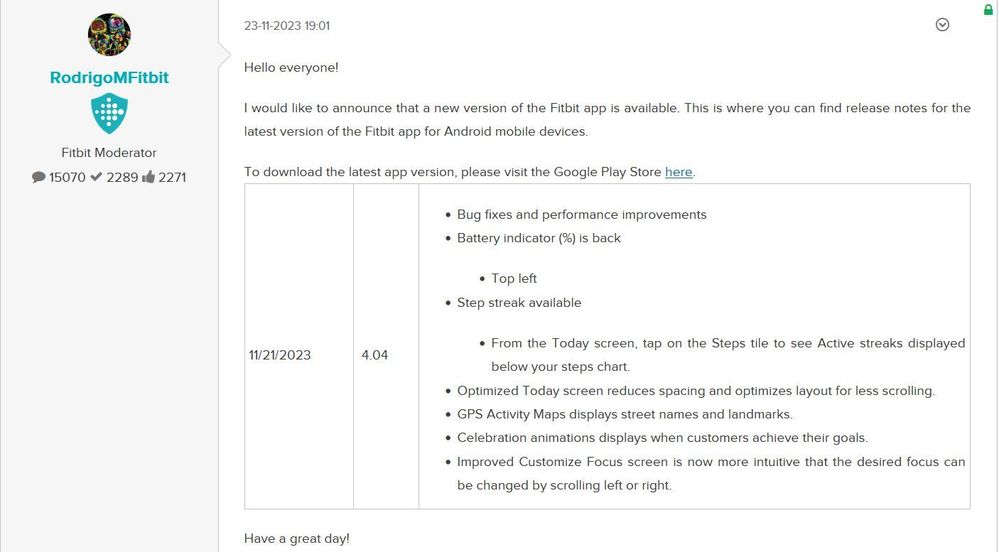Follow the 'here' Google Play Store link
This screenshot has width=999, height=552.
[x=679, y=172]
